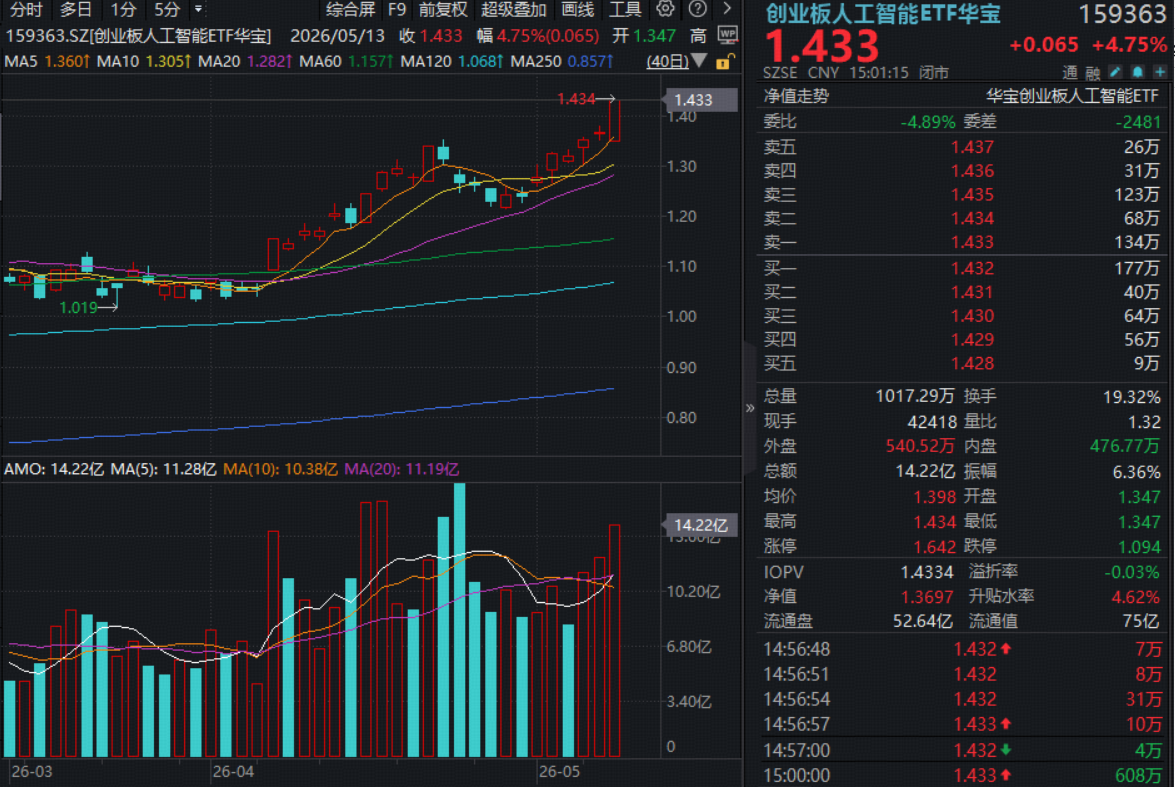Click the 净值走势 NAV trend link
The height and width of the screenshot is (787, 1175).
coord(796,96)
